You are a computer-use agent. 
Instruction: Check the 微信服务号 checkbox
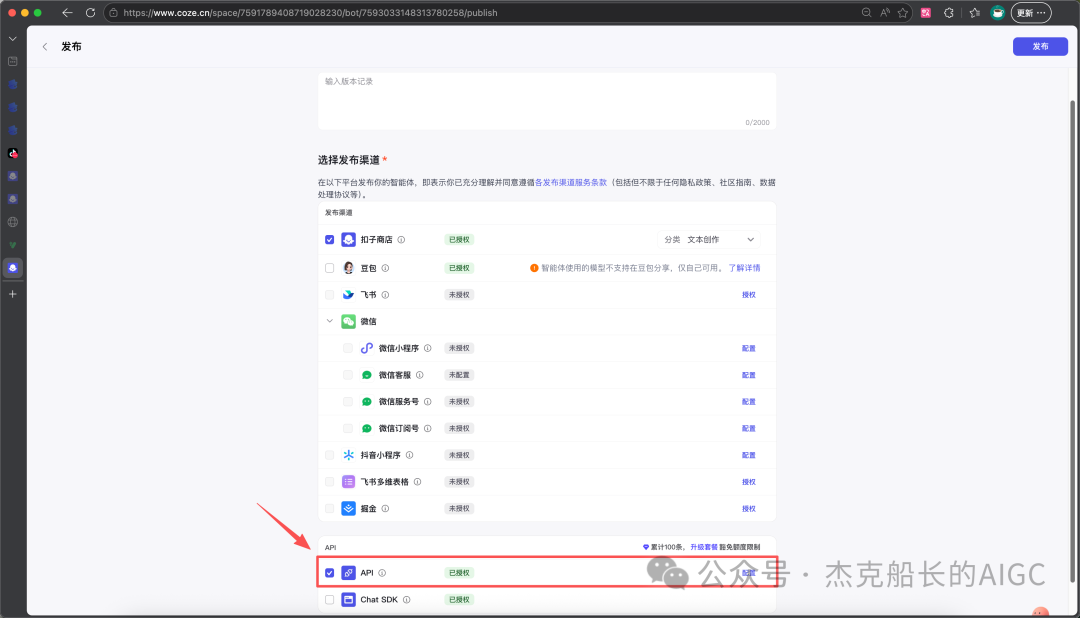347,402
